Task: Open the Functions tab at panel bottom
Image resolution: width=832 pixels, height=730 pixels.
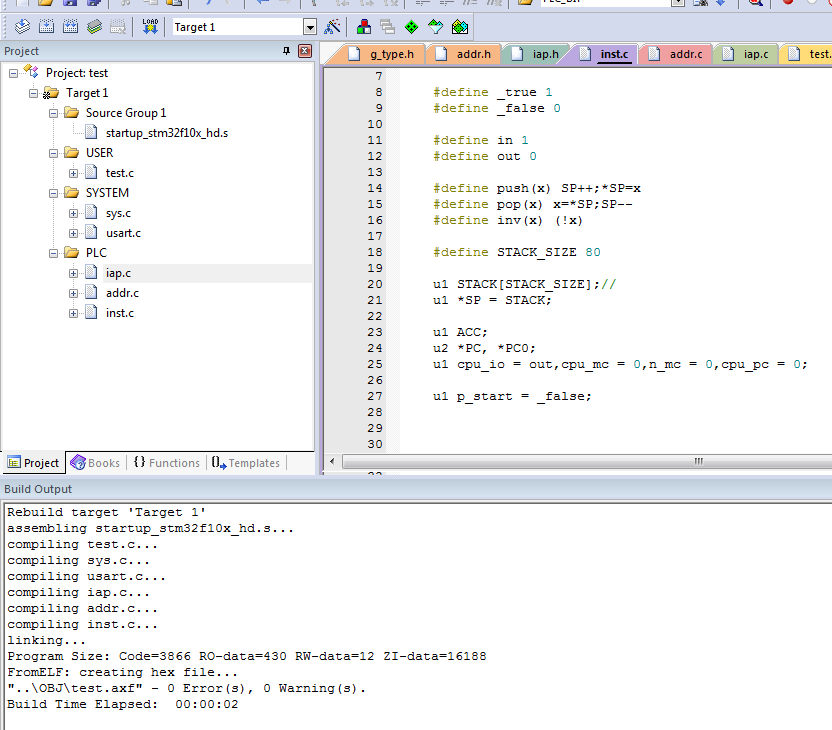Action: coord(167,463)
